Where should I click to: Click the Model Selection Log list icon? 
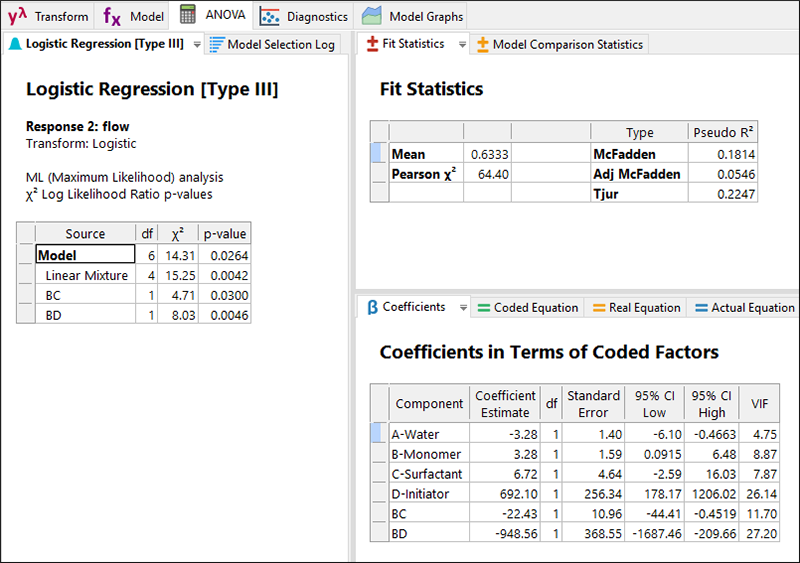(x=216, y=44)
